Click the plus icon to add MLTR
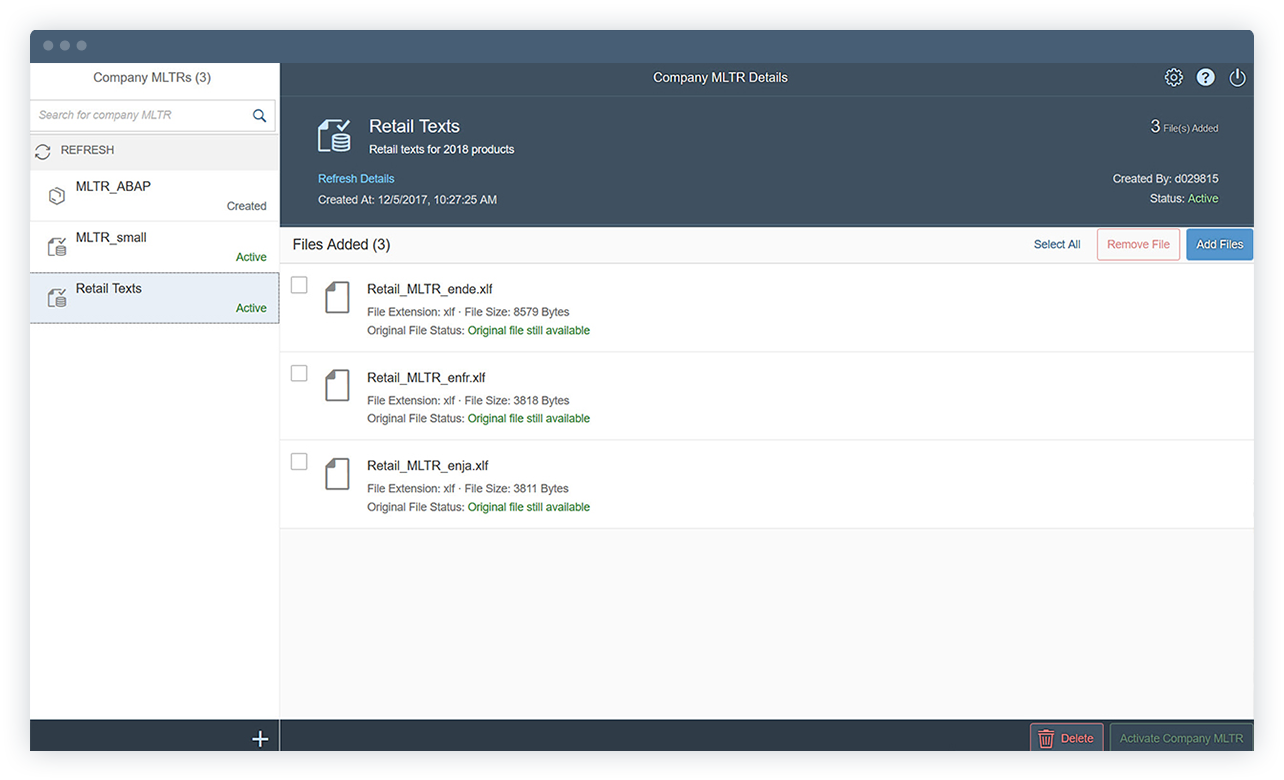 [260, 739]
